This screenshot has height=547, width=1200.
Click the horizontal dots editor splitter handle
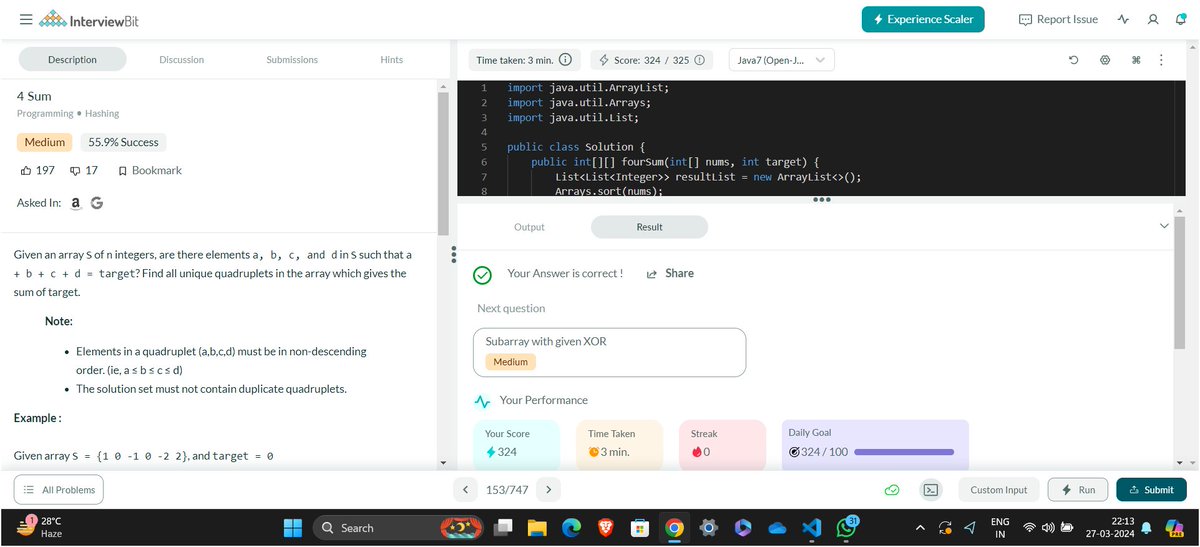(x=822, y=199)
